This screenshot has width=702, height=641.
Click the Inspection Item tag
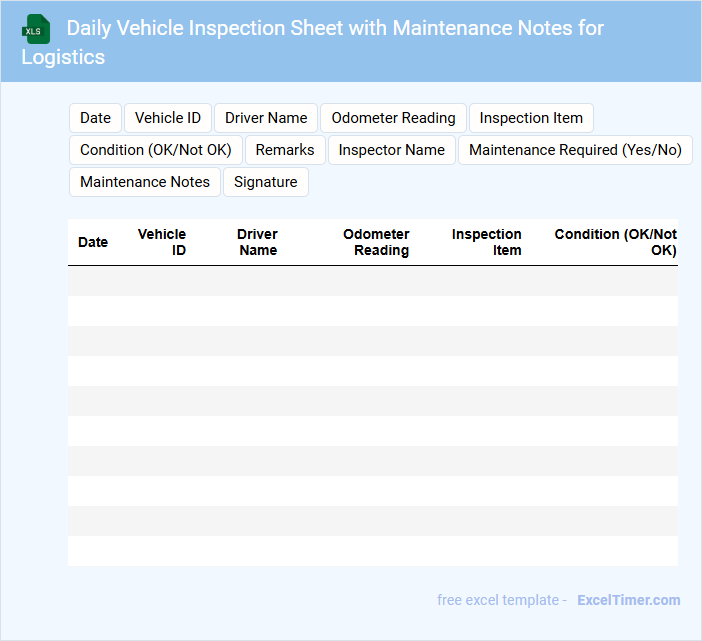(x=531, y=118)
